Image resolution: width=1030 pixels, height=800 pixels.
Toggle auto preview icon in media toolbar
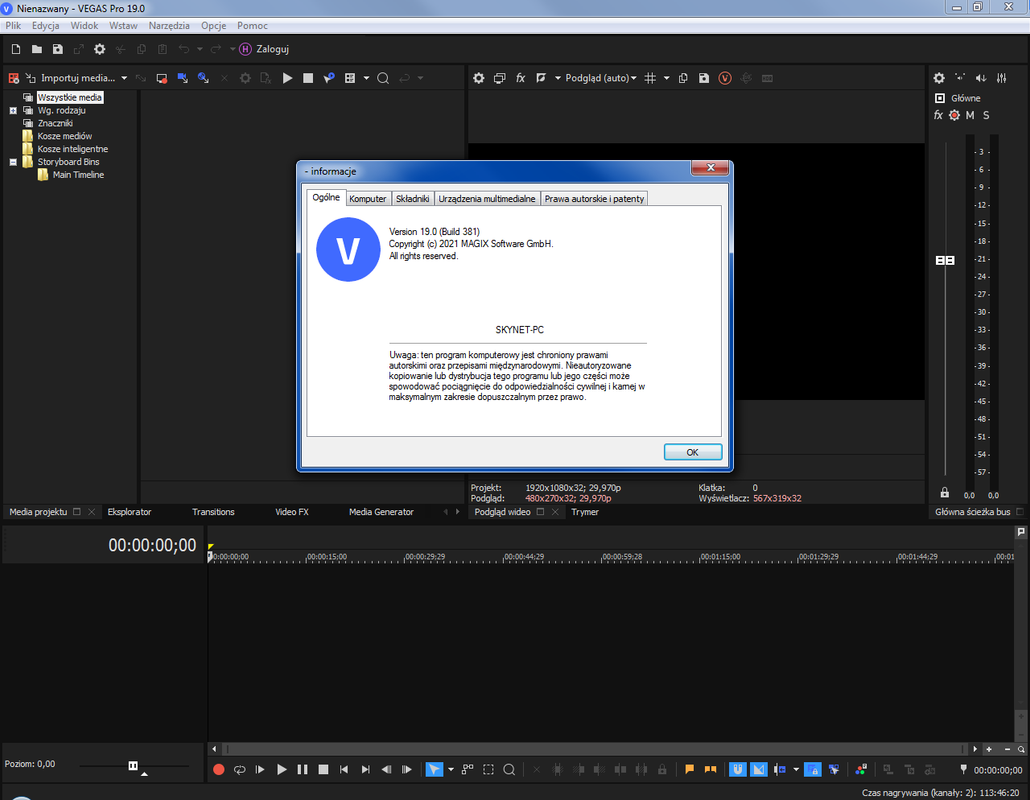click(329, 78)
